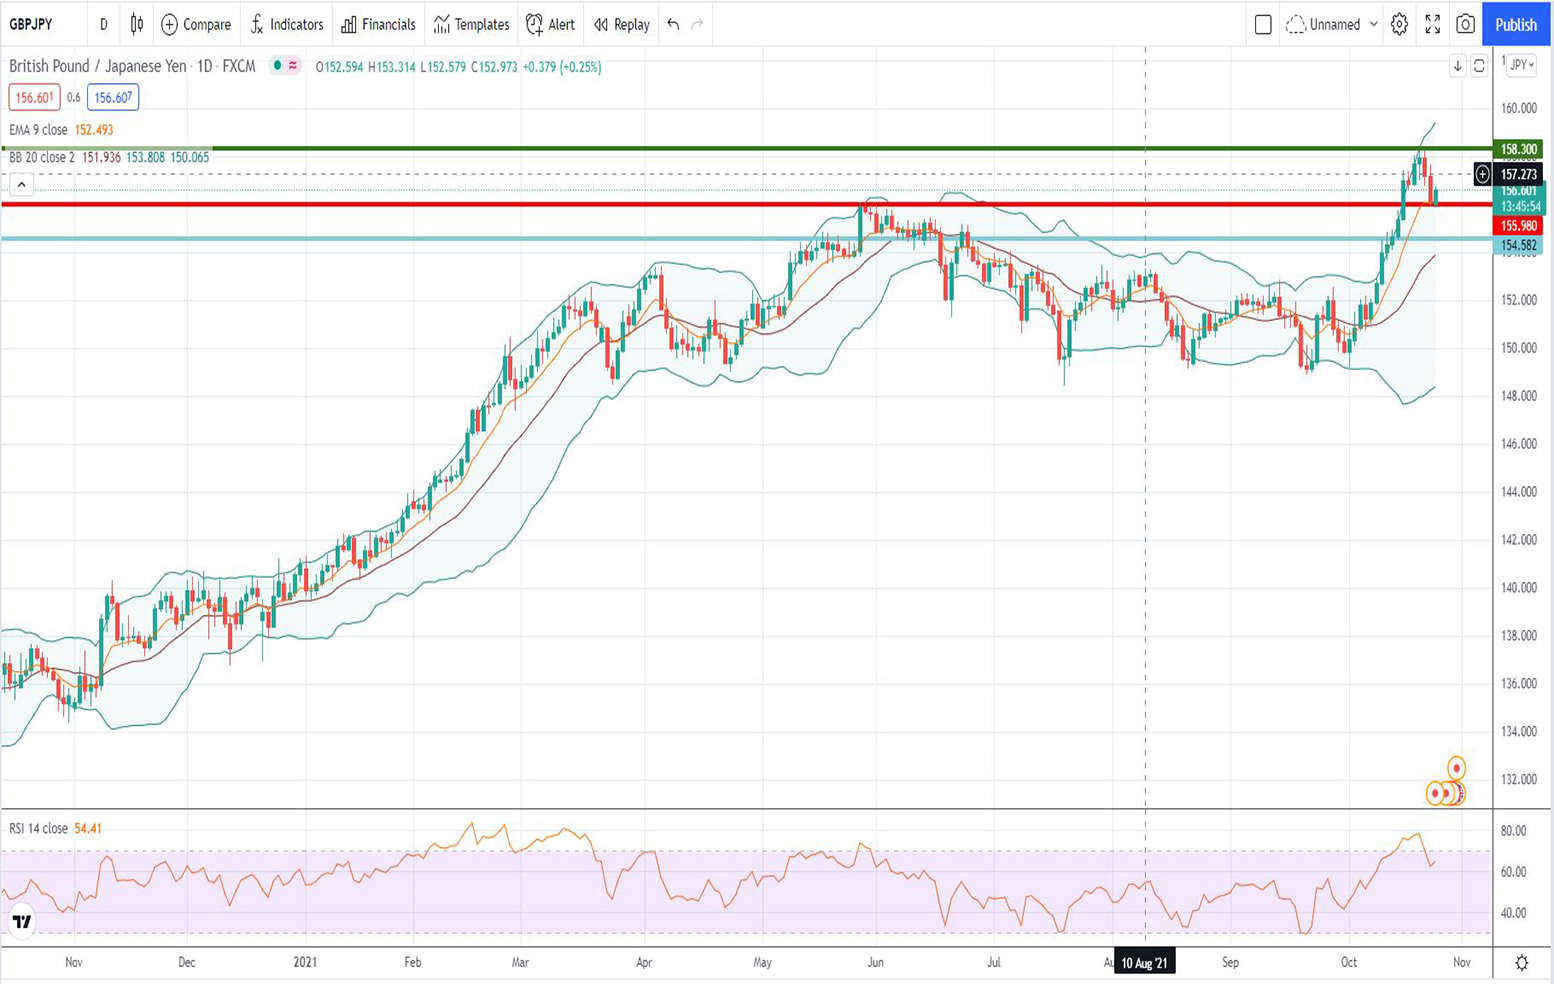The image size is (1554, 984).
Task: Open the Indicators menu
Action: pyautogui.click(x=287, y=24)
